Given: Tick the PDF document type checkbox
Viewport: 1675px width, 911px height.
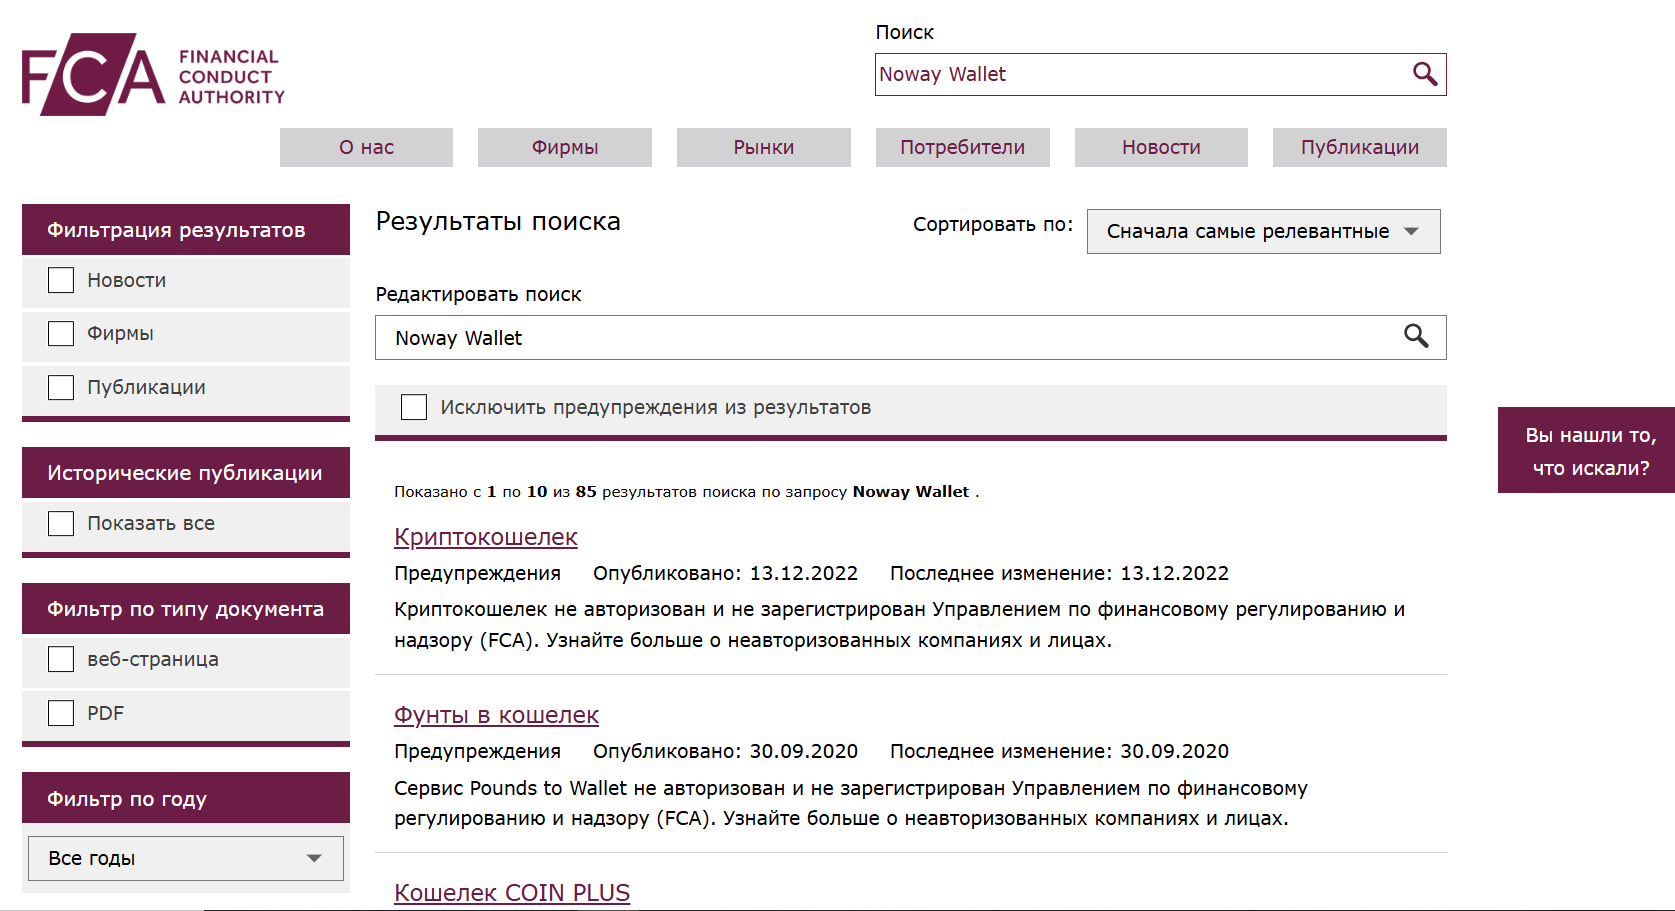Looking at the screenshot, I should 61,713.
